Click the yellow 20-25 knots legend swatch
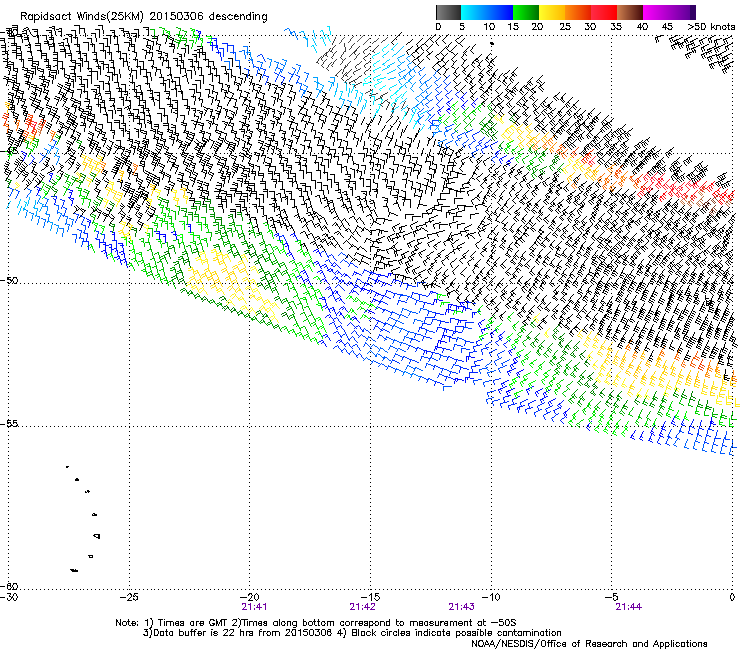This screenshot has height=650, width=740. point(552,12)
